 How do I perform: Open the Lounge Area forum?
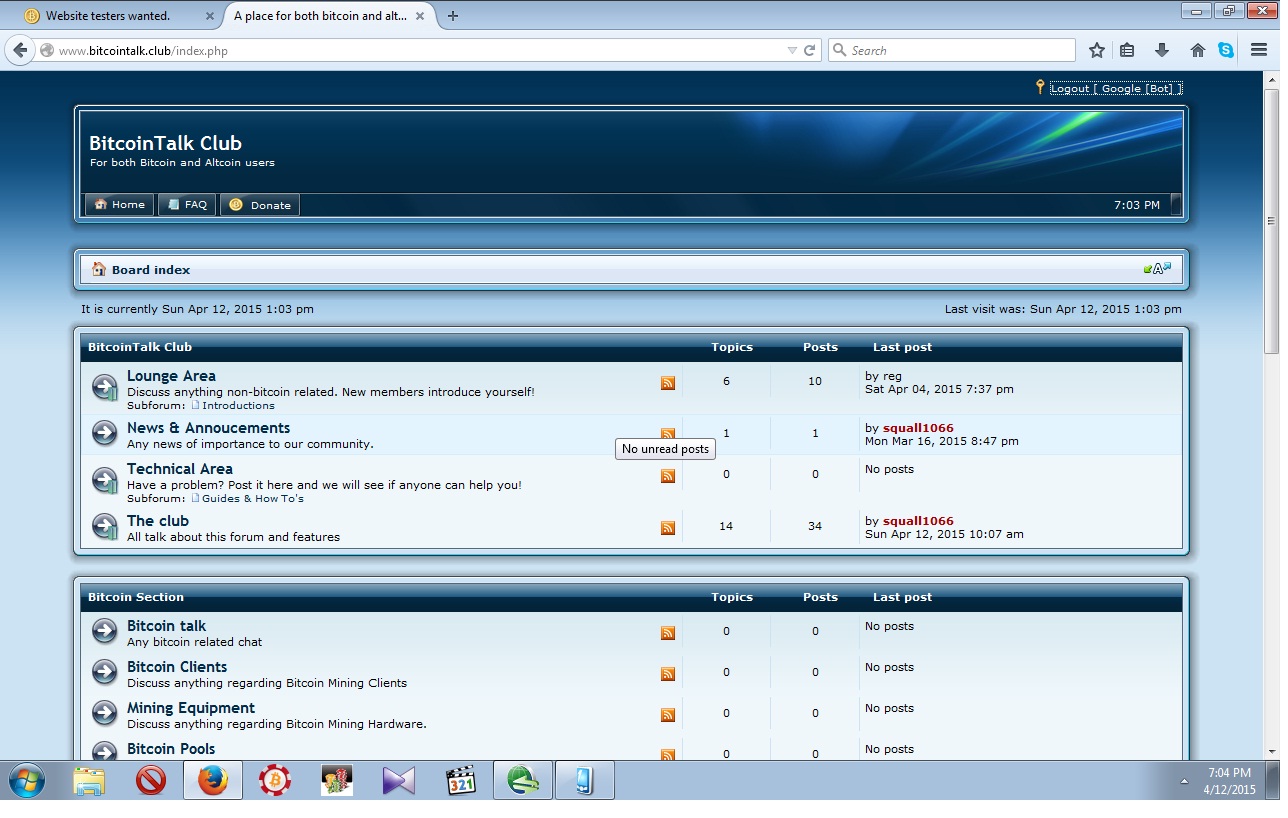click(x=171, y=376)
